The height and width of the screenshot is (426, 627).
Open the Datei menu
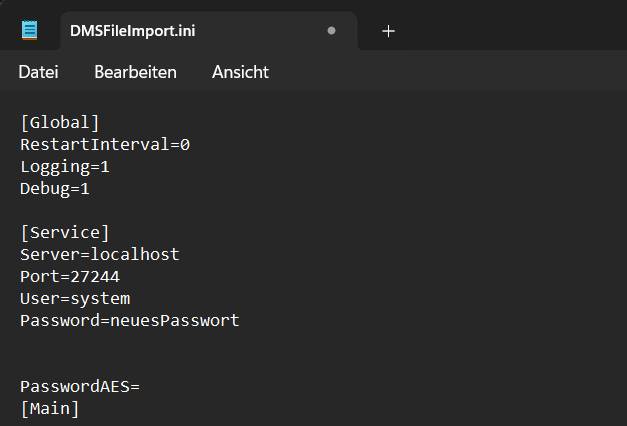coord(38,72)
